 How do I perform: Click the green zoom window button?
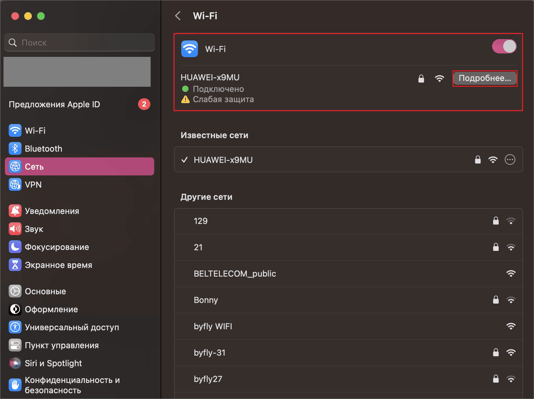click(x=41, y=16)
